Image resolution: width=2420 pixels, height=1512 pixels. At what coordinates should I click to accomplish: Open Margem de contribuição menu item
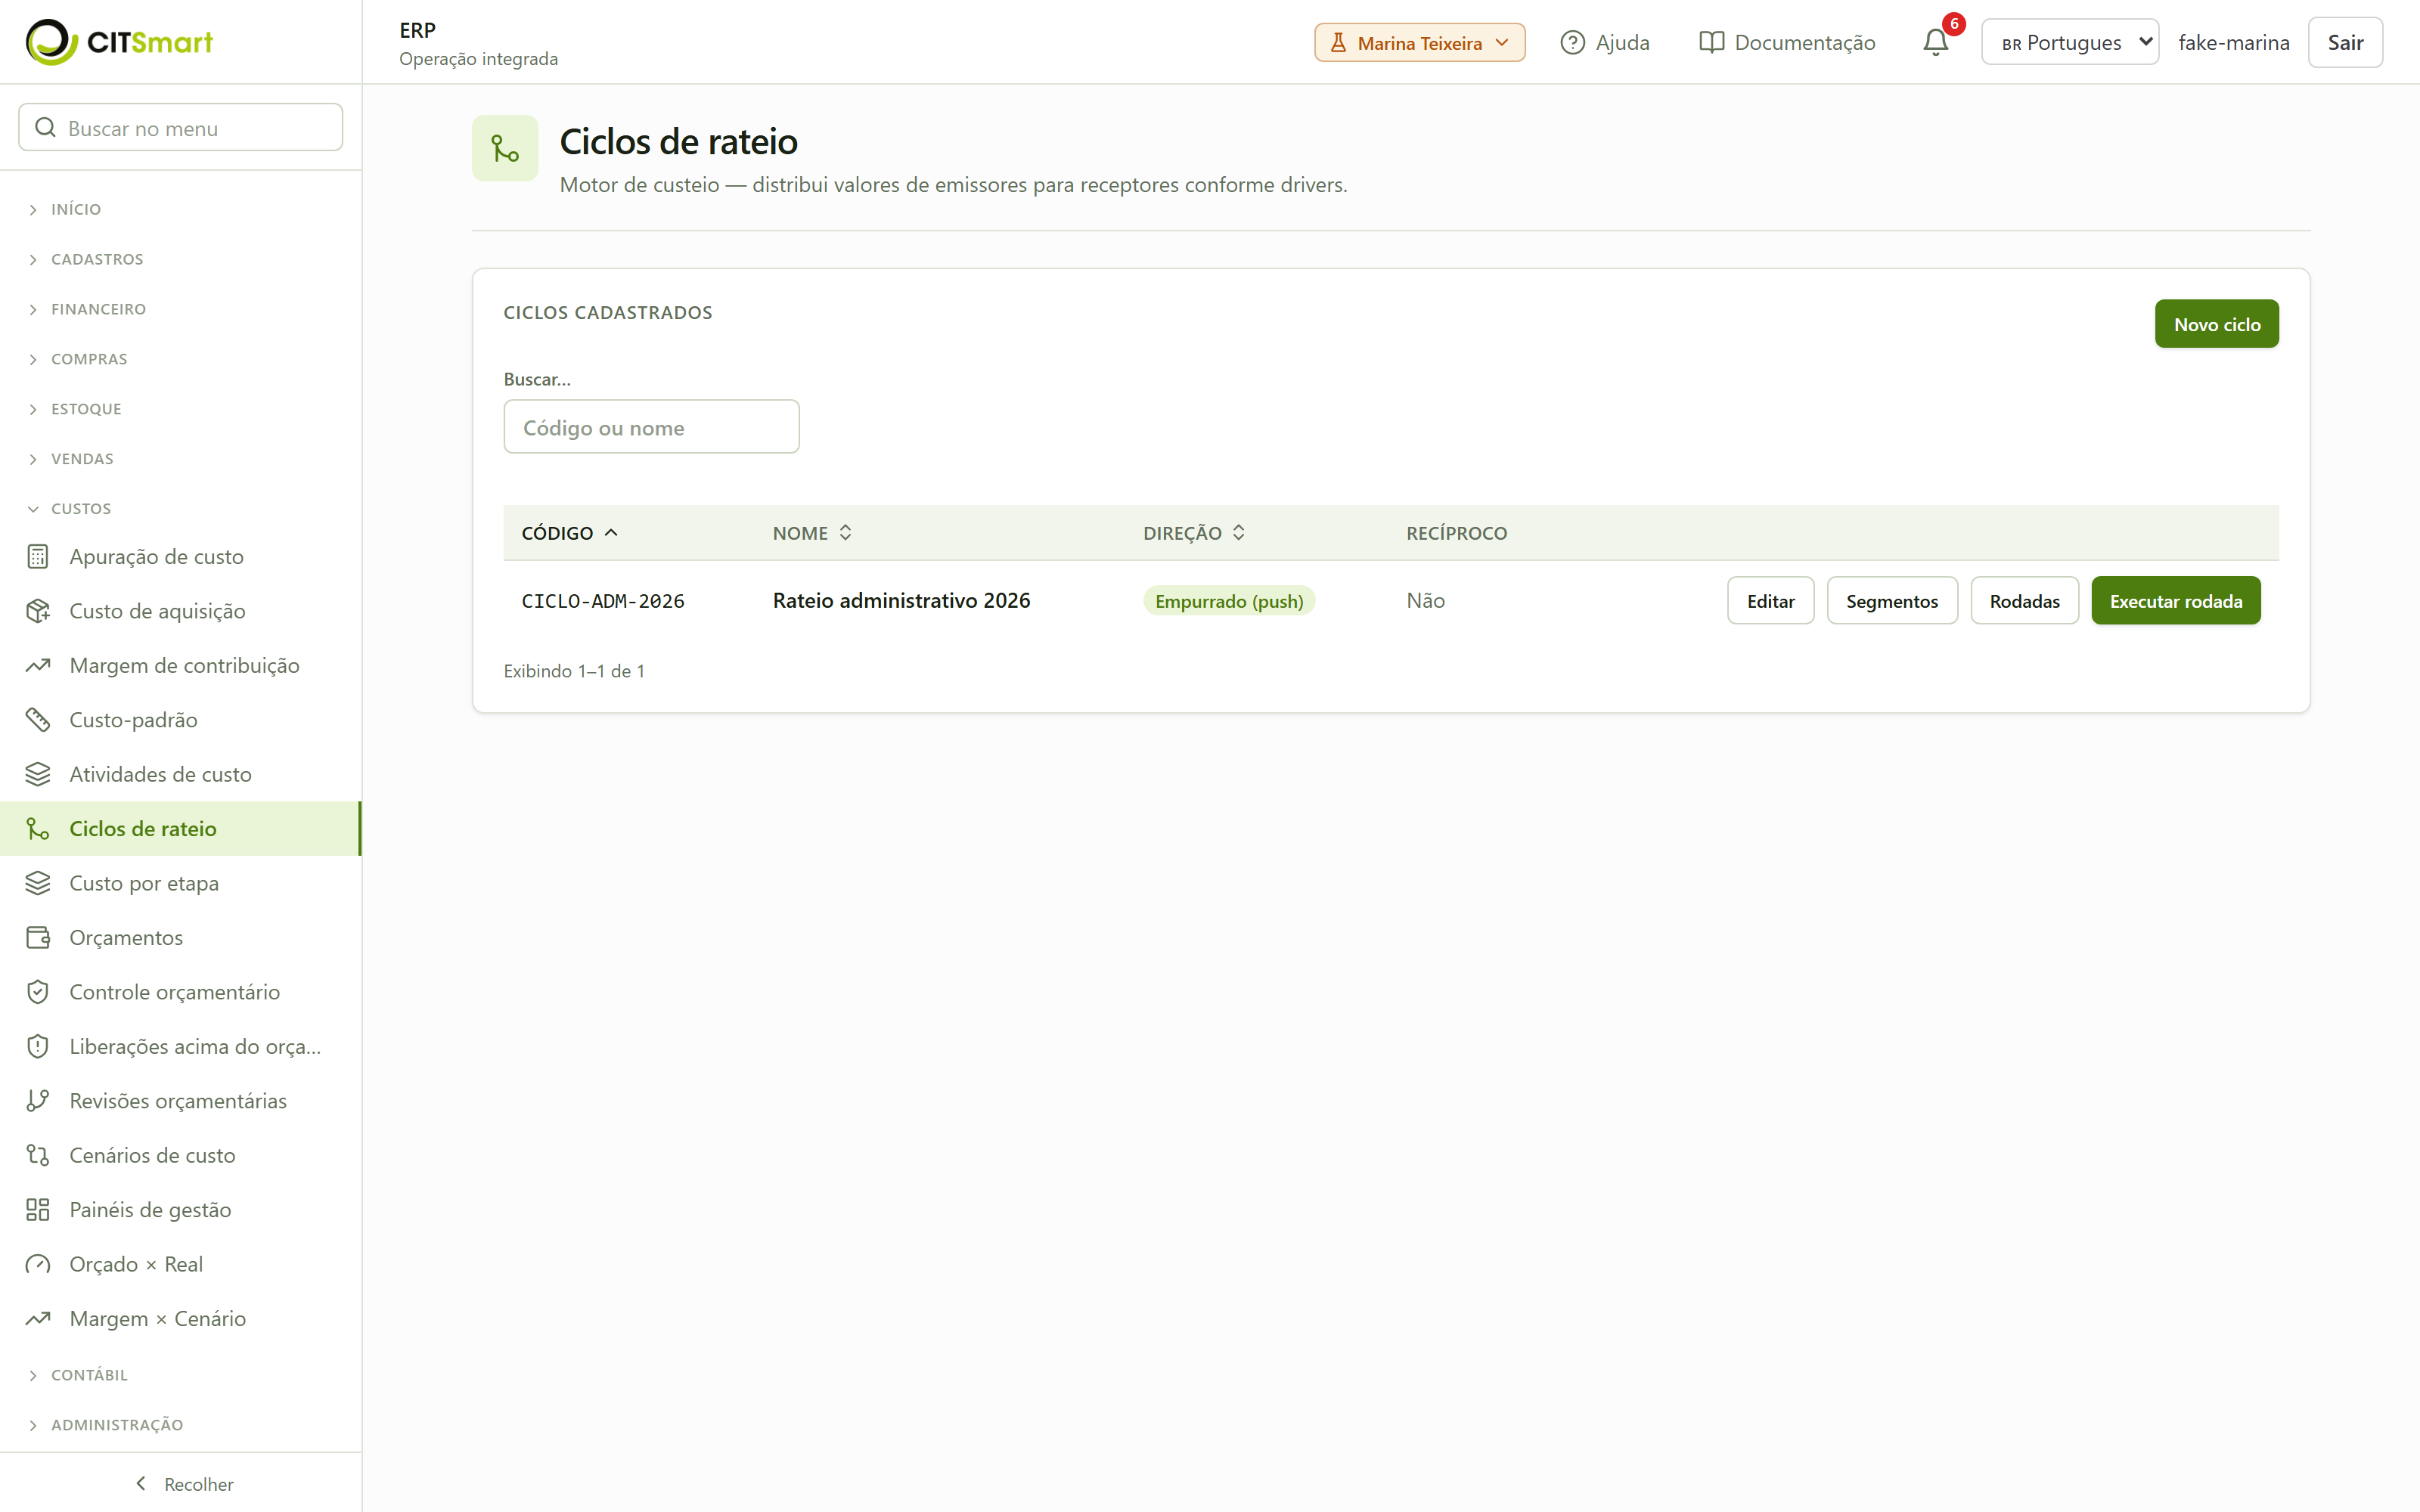[x=181, y=666]
